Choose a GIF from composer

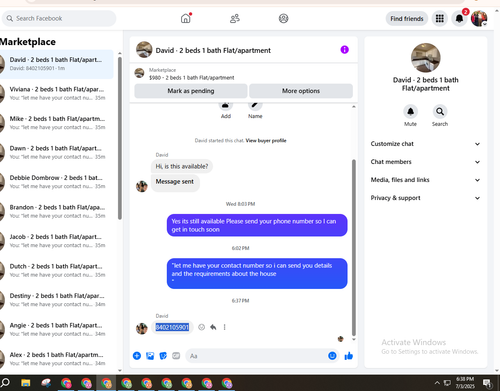[176, 356]
